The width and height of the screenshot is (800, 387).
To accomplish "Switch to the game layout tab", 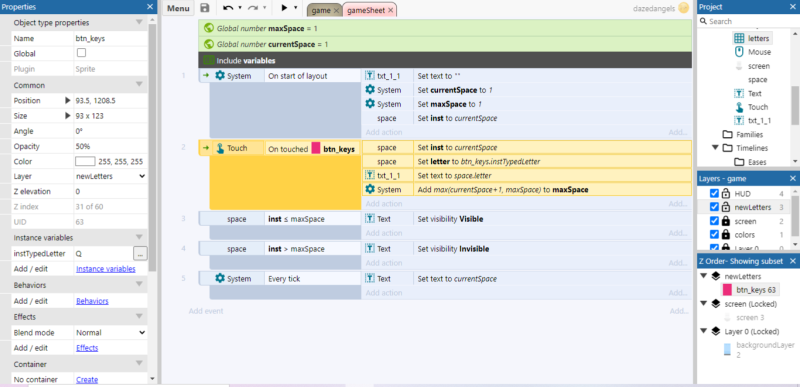I will pos(325,10).
